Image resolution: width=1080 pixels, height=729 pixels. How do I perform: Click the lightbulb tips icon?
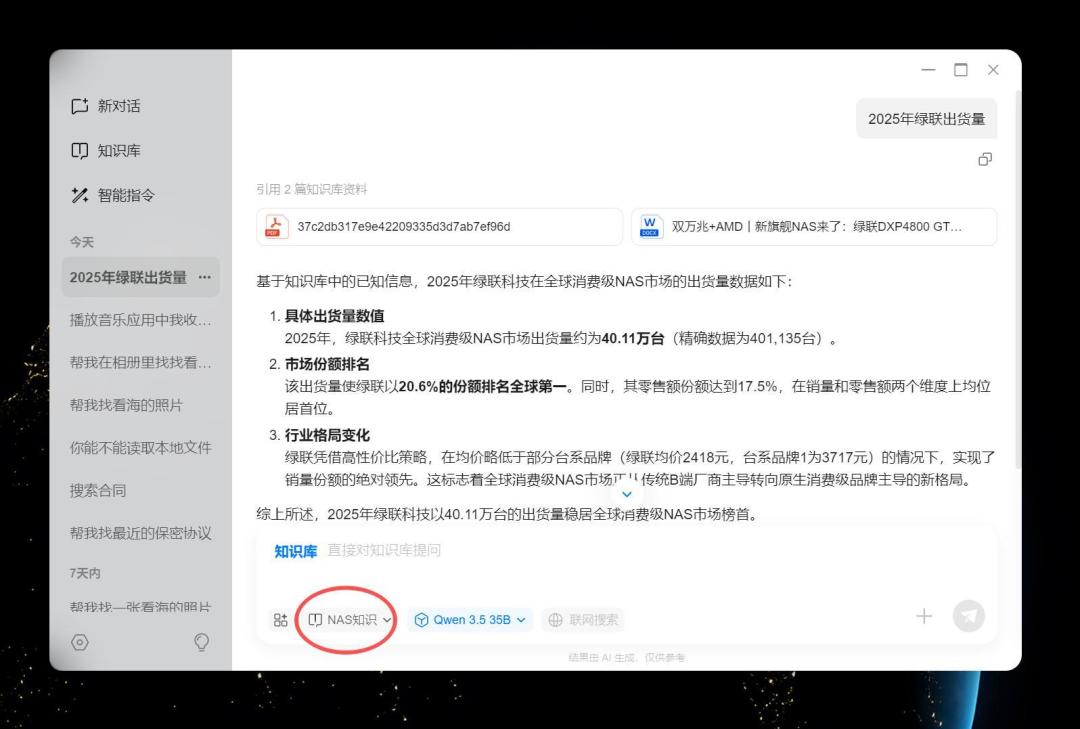tap(201, 642)
